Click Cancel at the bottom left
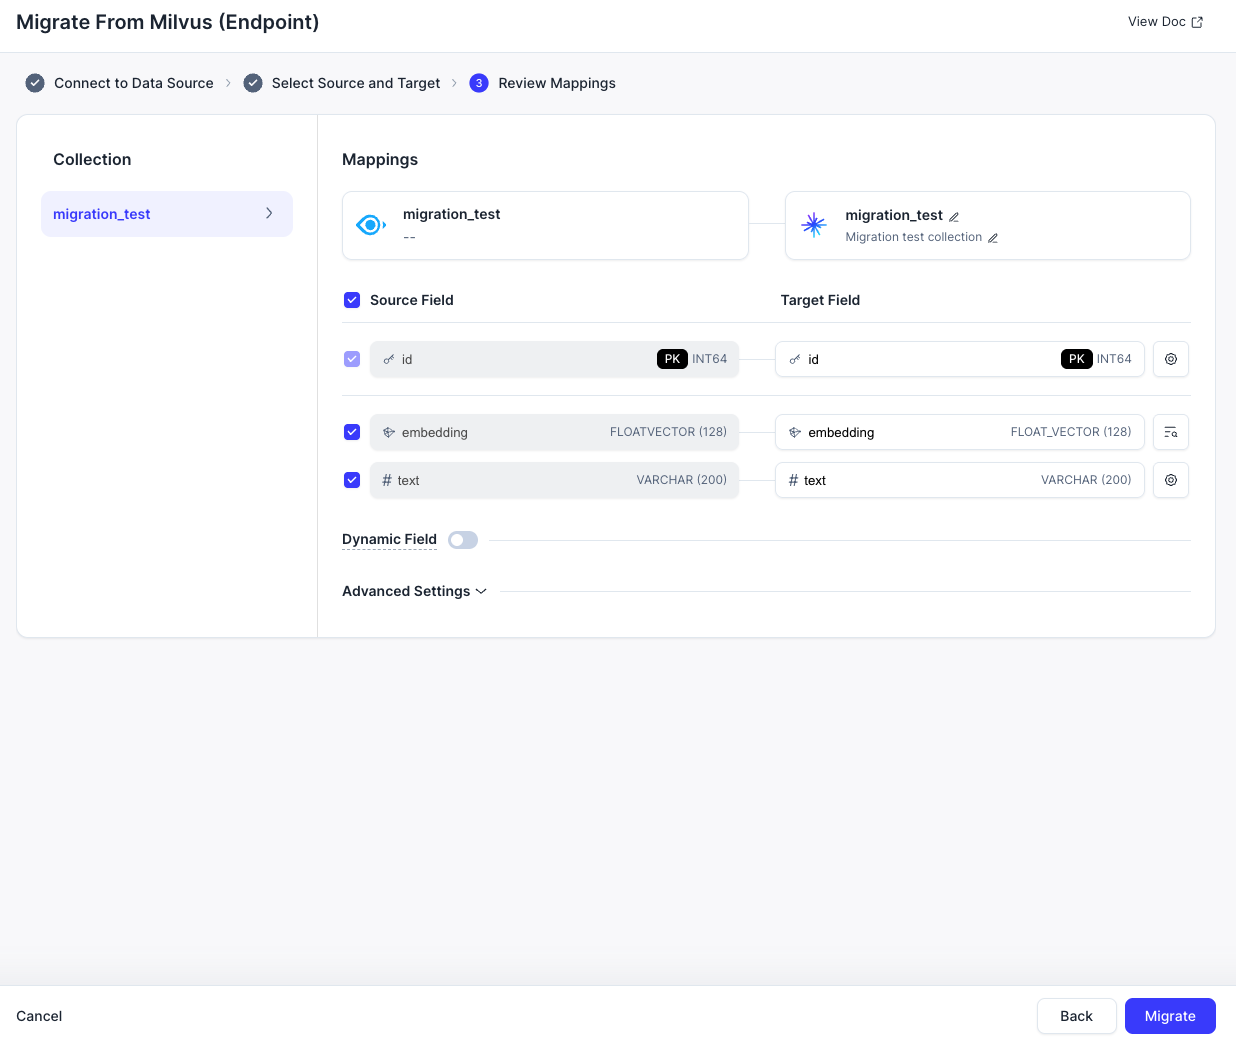Screen dimensions: 1236x1042 (39, 1016)
